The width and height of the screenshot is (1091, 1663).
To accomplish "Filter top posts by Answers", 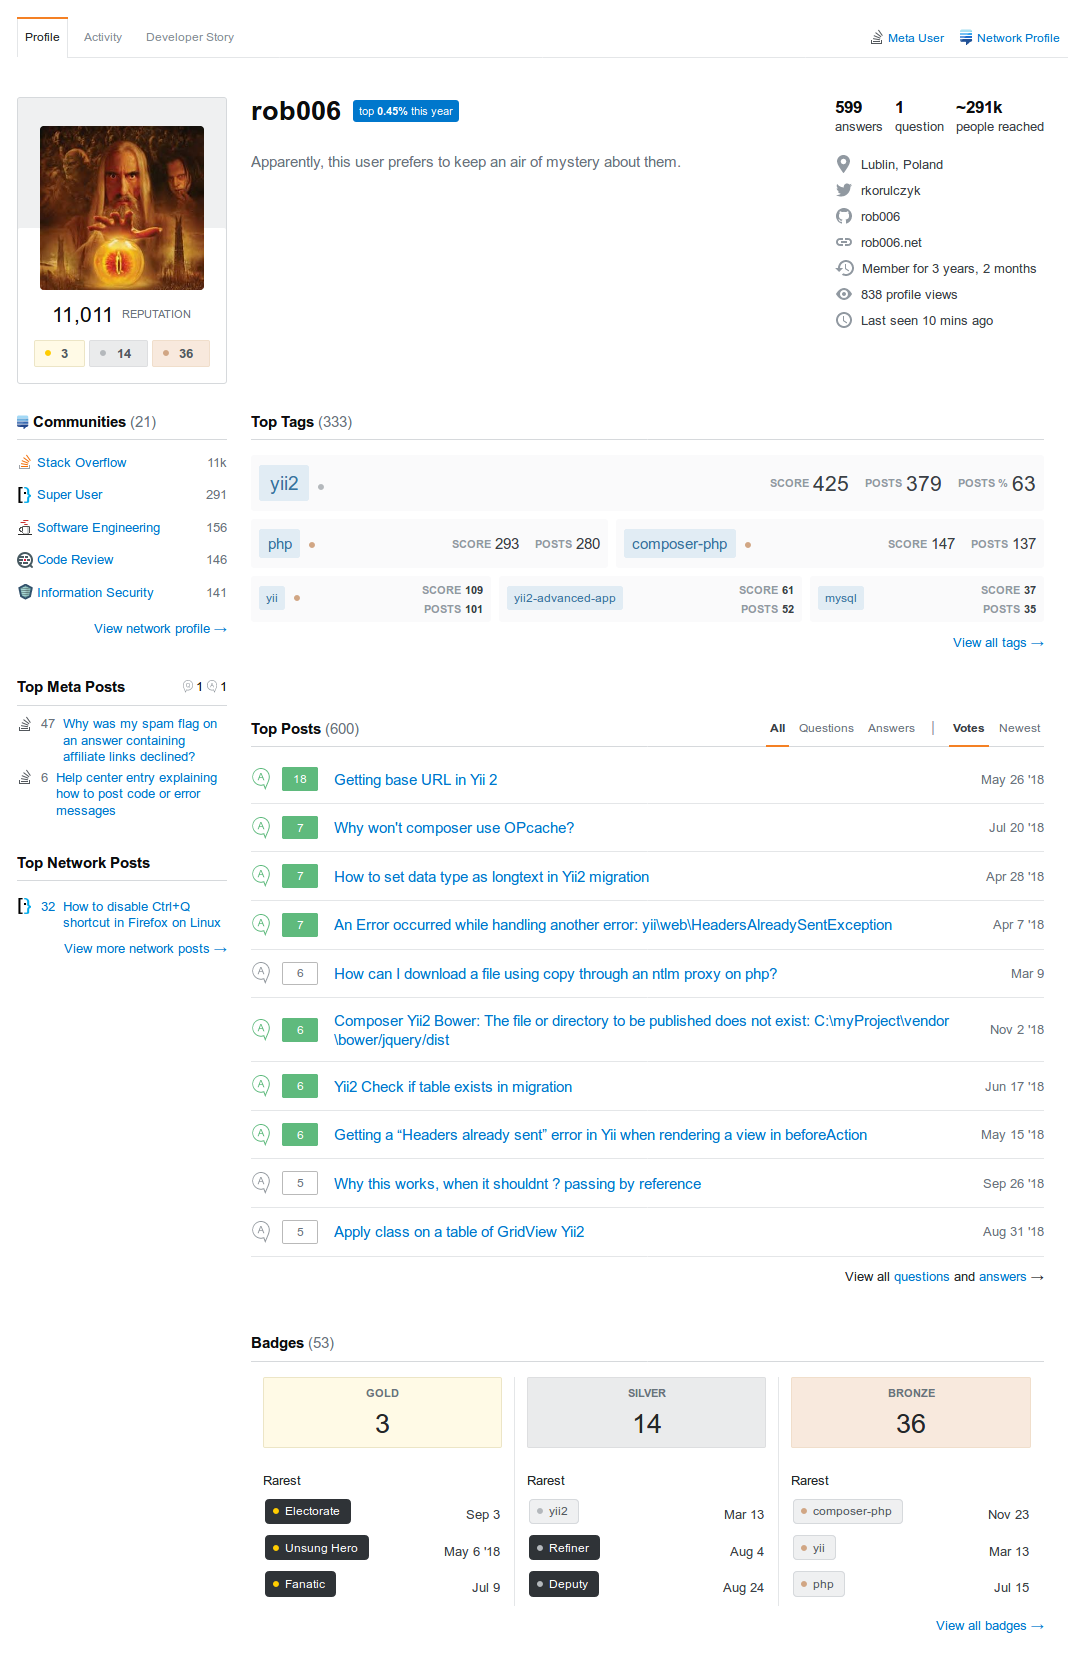I will tap(891, 728).
